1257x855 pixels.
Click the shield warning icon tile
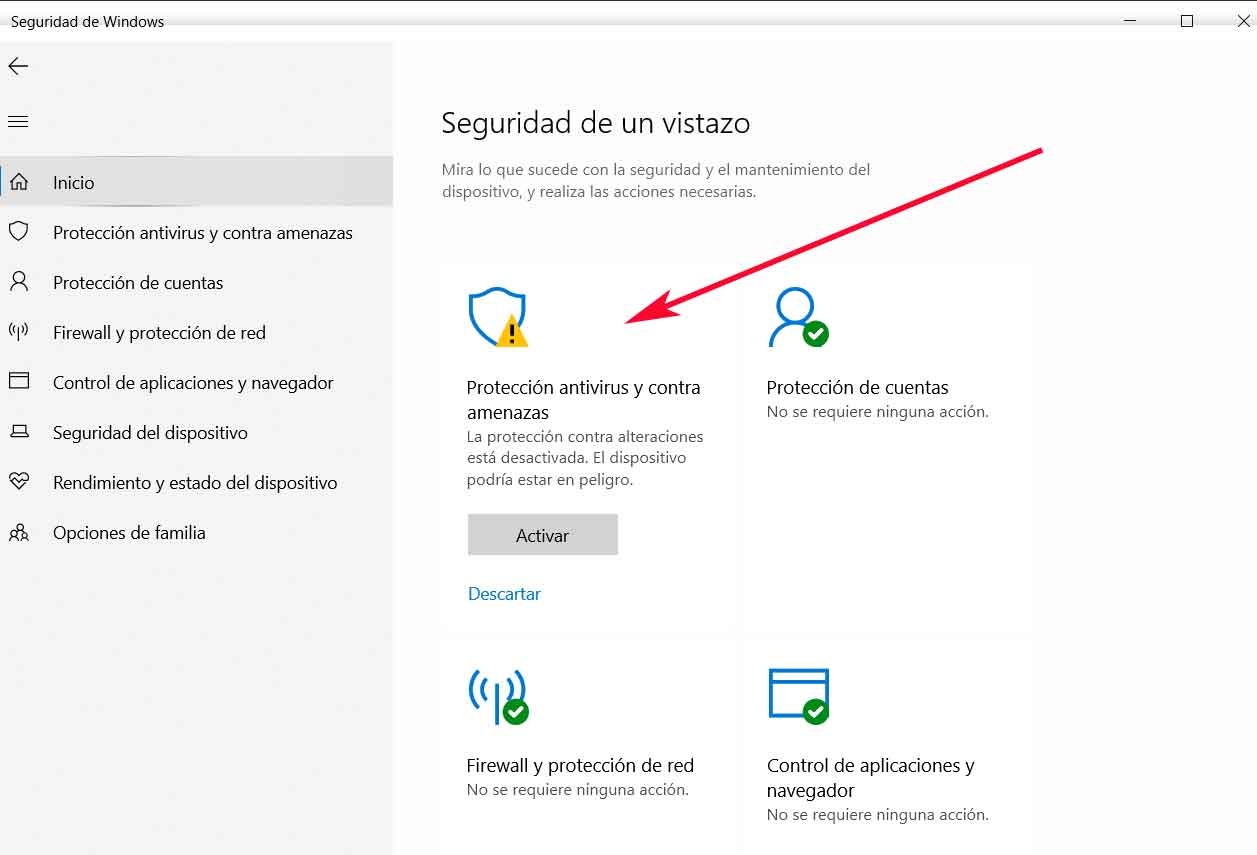pyautogui.click(x=498, y=317)
